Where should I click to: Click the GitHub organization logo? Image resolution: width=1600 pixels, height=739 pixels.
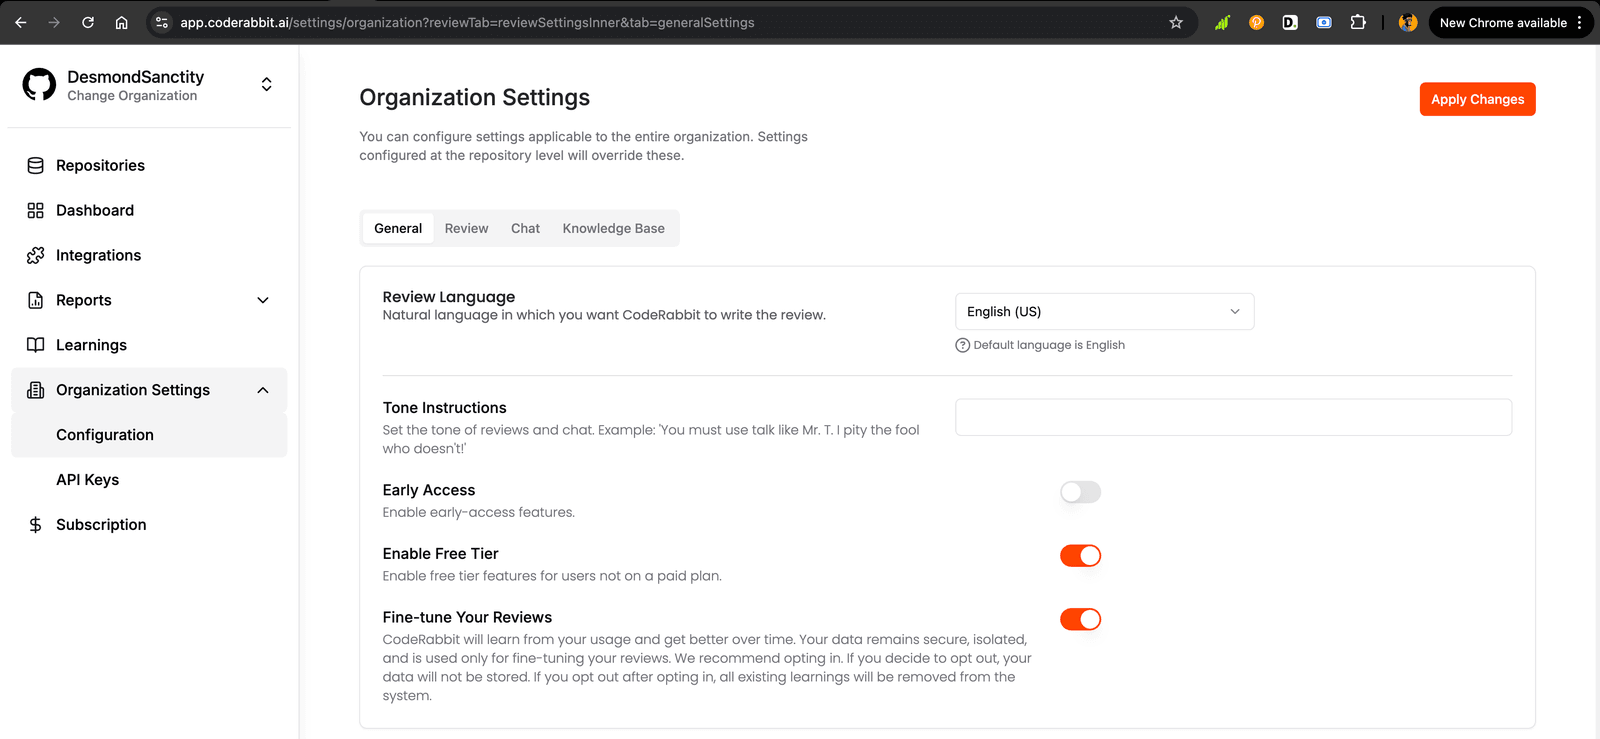click(40, 85)
